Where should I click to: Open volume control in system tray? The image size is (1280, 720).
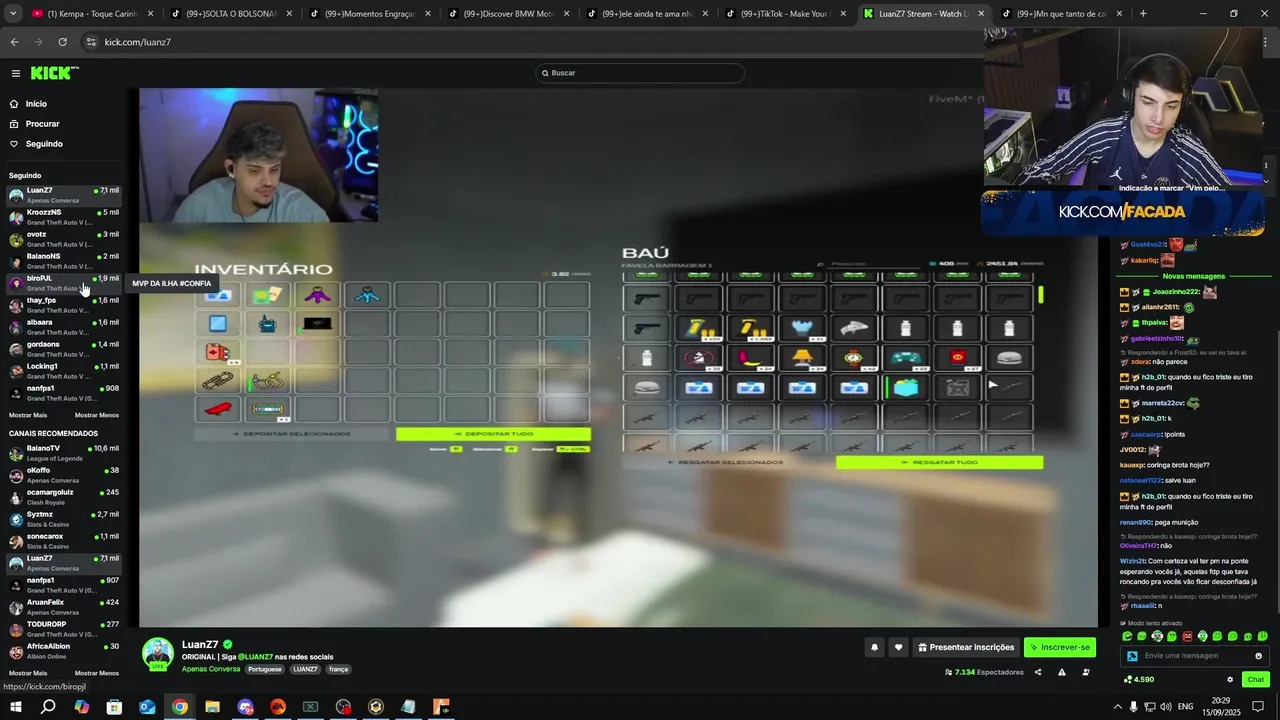tap(1165, 707)
